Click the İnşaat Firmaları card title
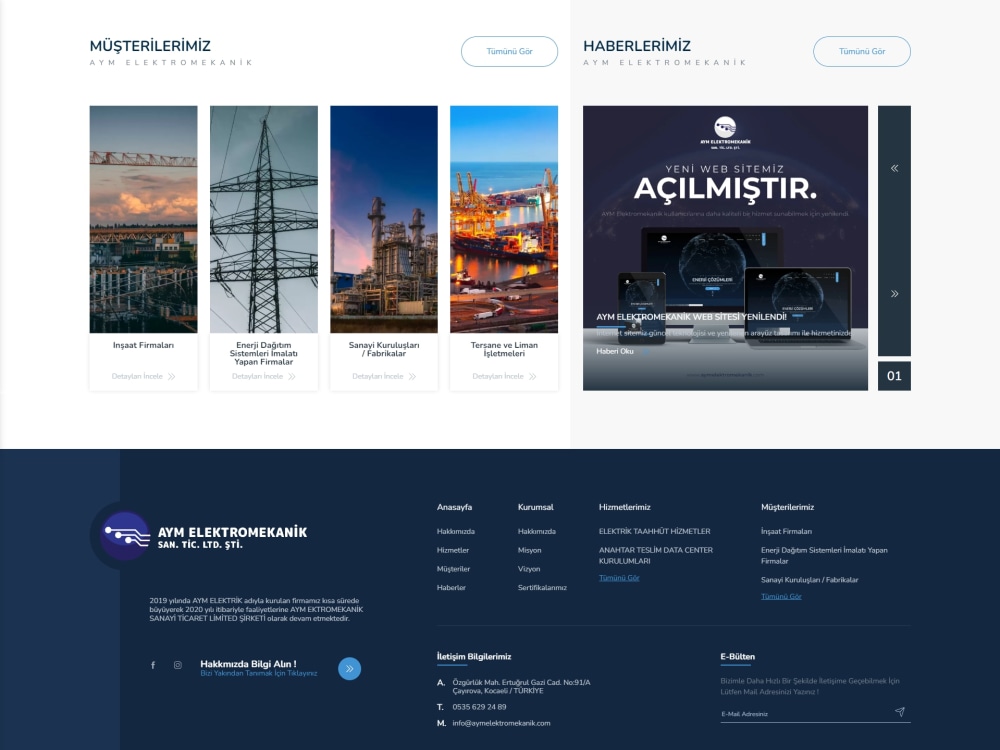The width and height of the screenshot is (1000, 750). click(x=143, y=345)
